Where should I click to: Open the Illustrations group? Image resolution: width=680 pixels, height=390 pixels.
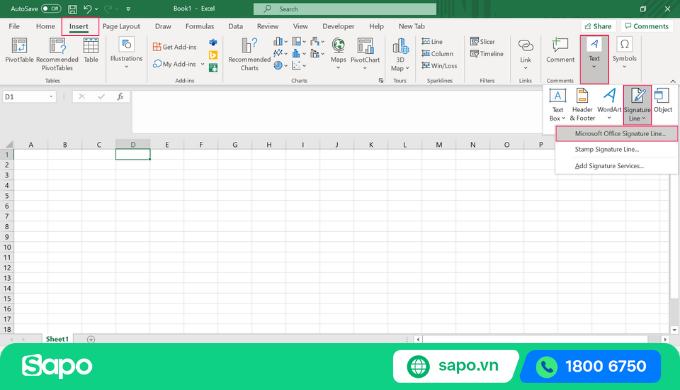(x=126, y=52)
